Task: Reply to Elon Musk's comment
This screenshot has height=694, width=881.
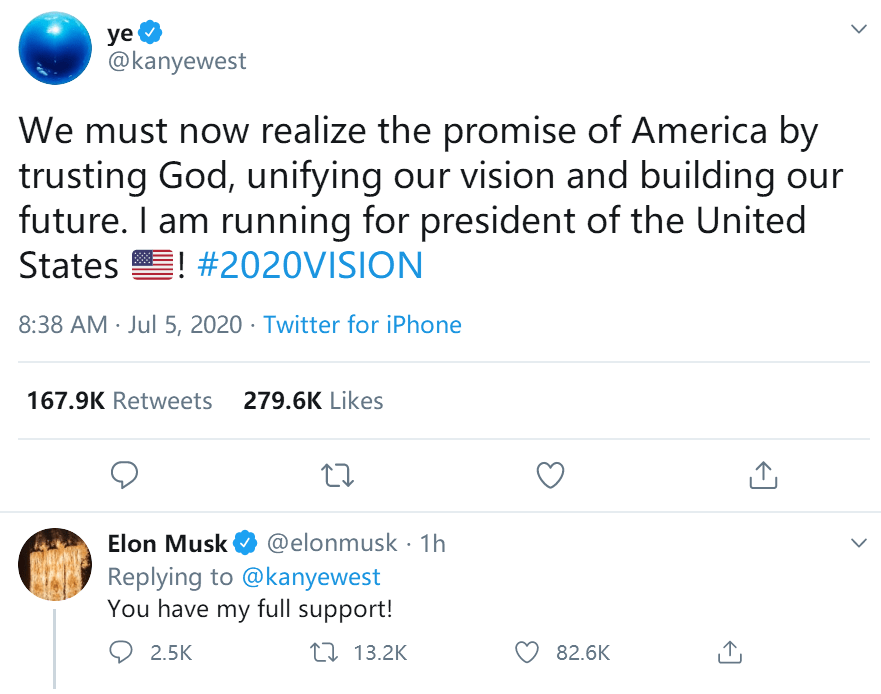Action: tap(121, 652)
